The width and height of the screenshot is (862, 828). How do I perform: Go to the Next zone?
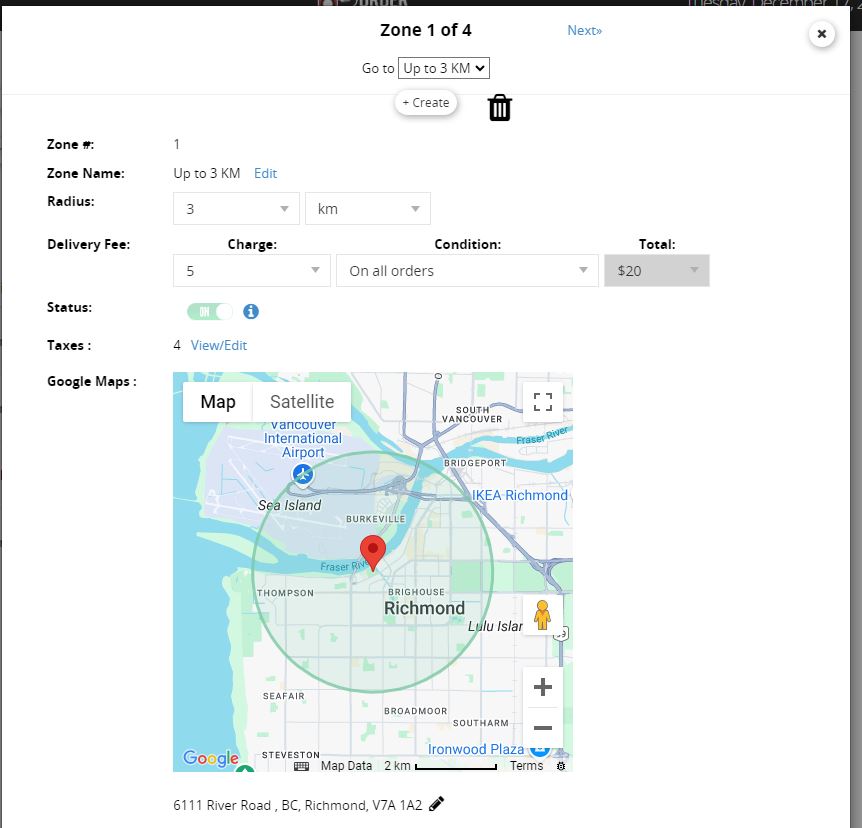coord(584,30)
